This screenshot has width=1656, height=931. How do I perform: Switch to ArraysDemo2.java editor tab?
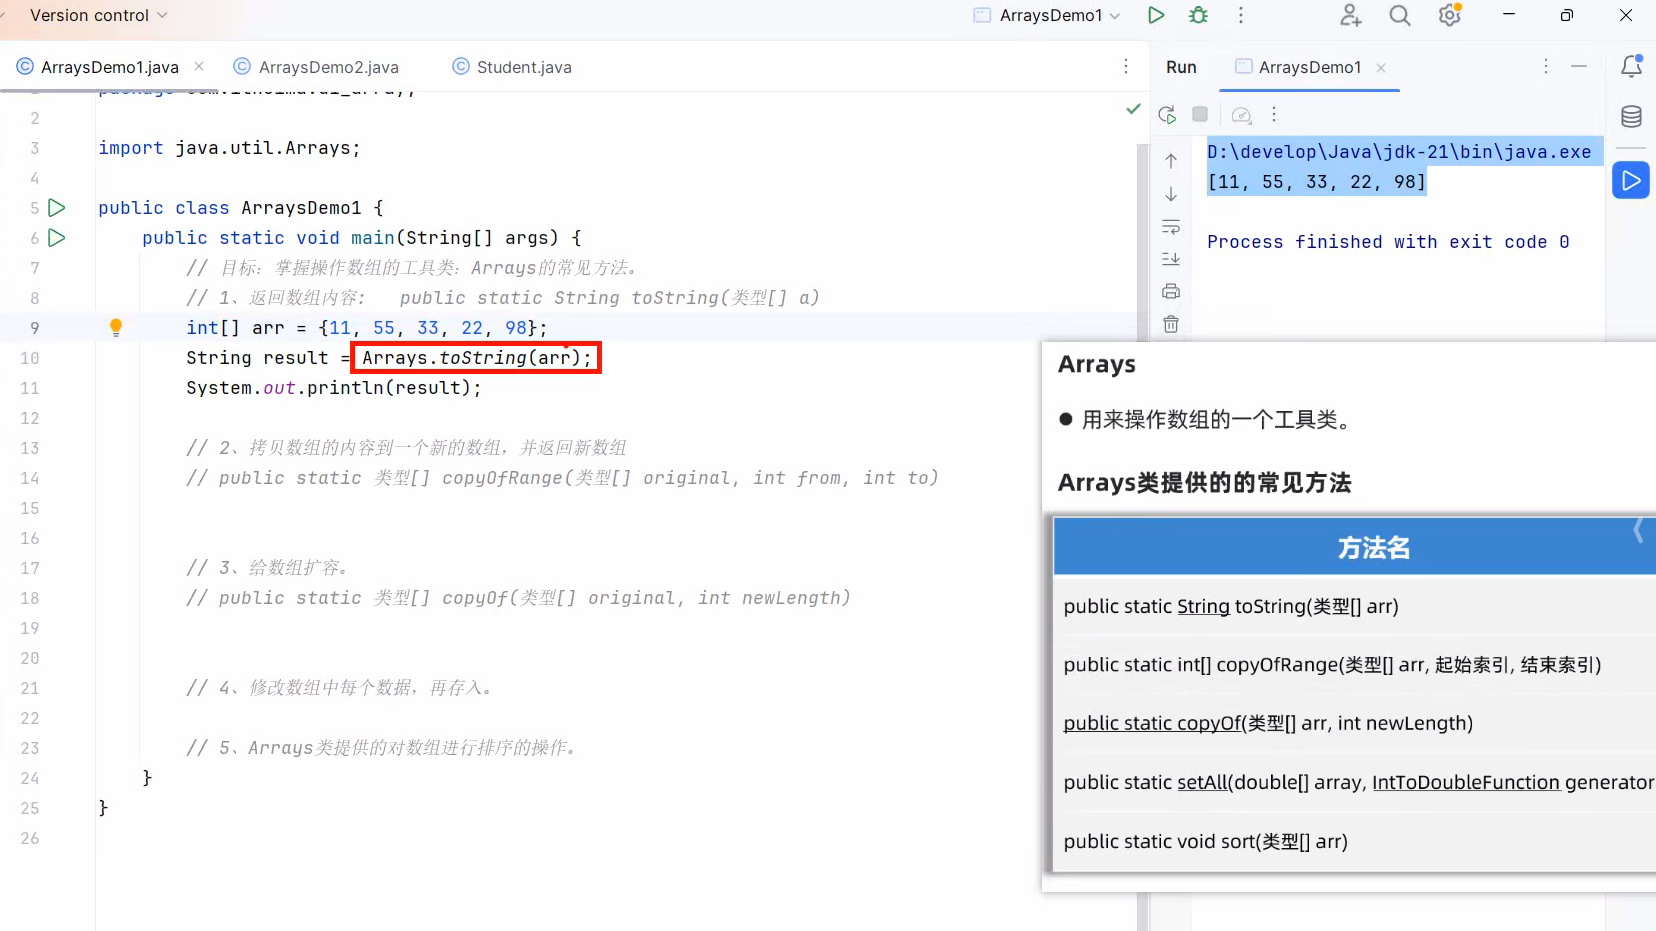316,67
